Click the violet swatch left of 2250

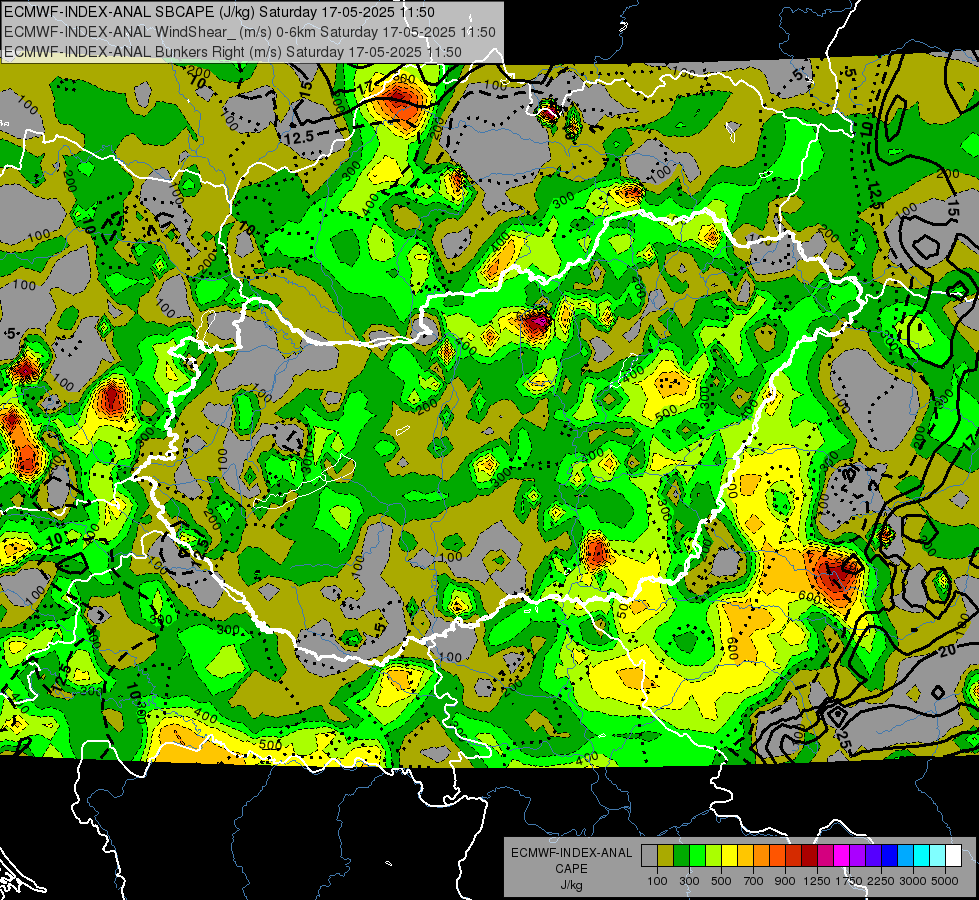tap(873, 856)
